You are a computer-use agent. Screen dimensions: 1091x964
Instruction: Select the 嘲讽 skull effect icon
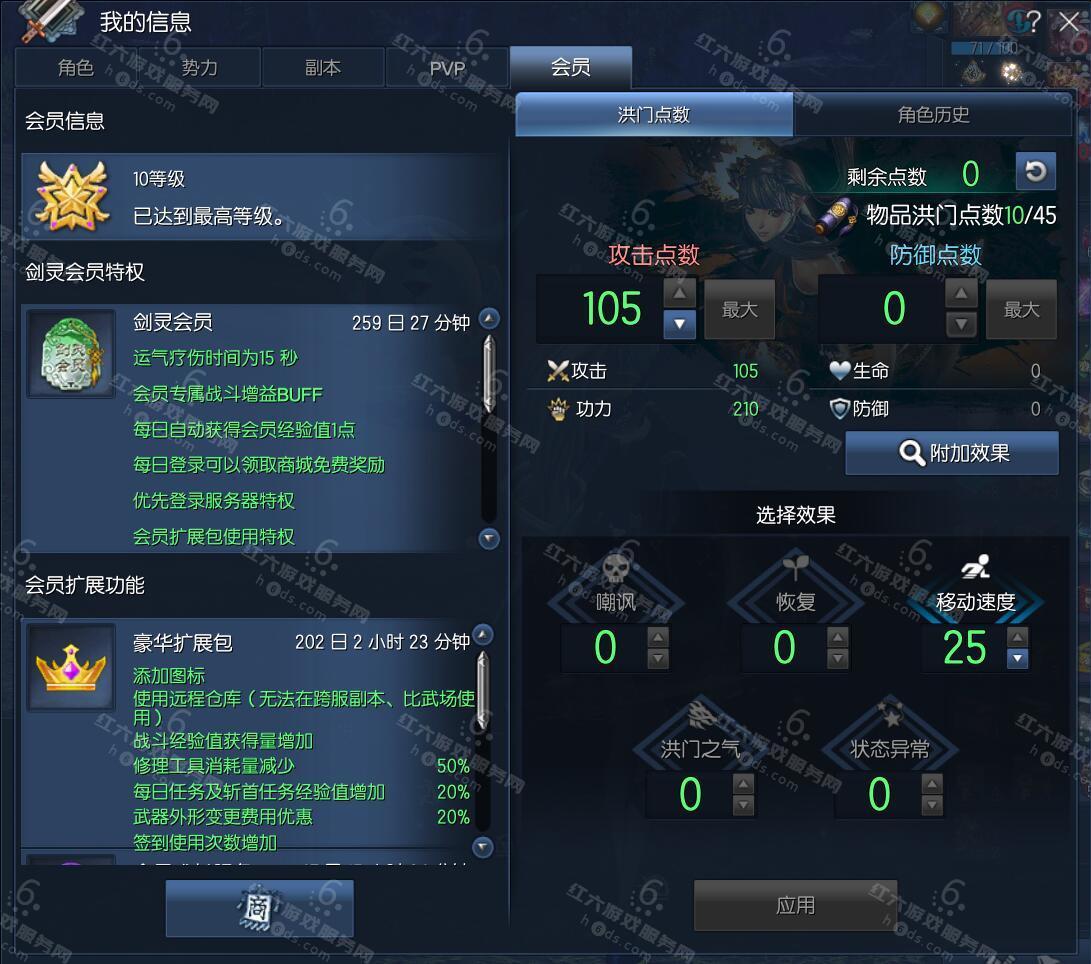click(616, 568)
